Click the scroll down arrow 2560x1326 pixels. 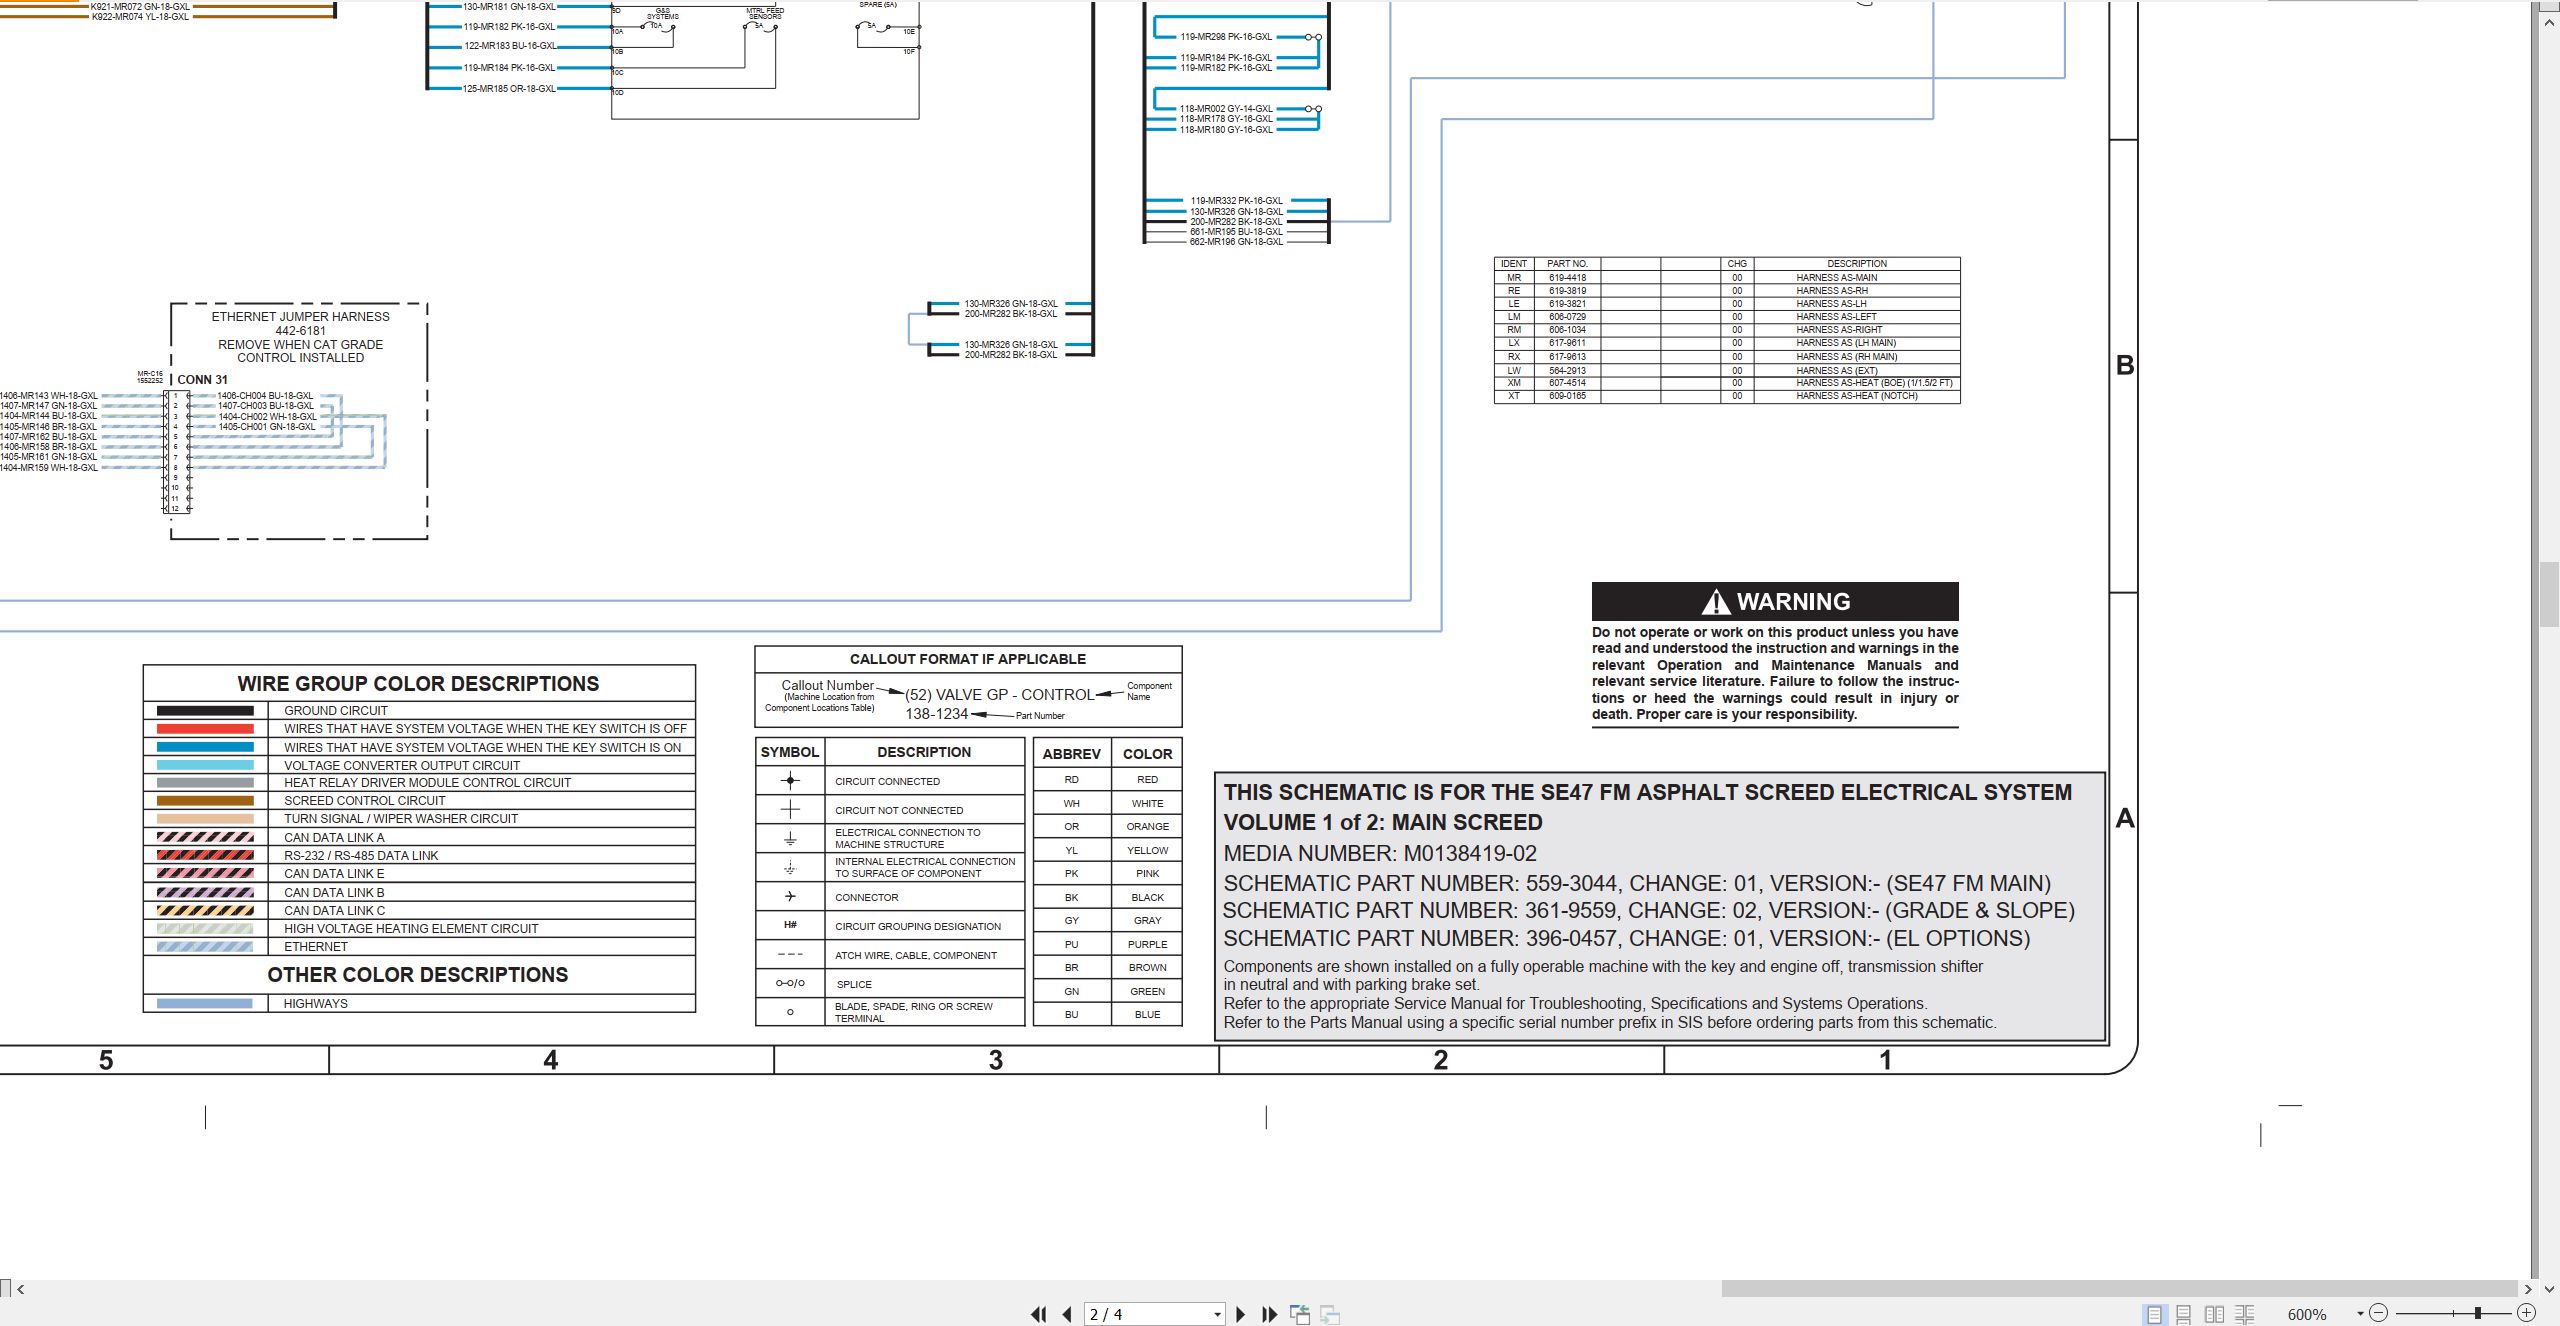(x=2549, y=1288)
